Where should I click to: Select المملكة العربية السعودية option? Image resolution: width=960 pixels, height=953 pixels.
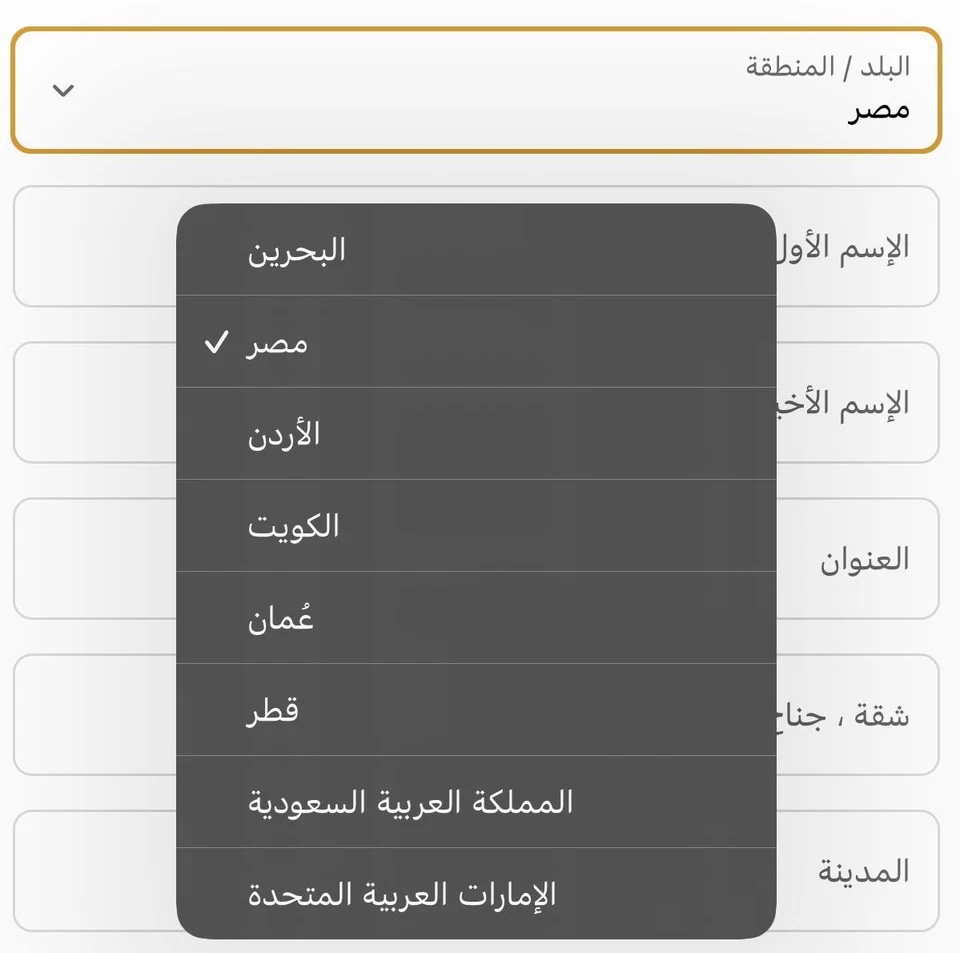coord(476,802)
